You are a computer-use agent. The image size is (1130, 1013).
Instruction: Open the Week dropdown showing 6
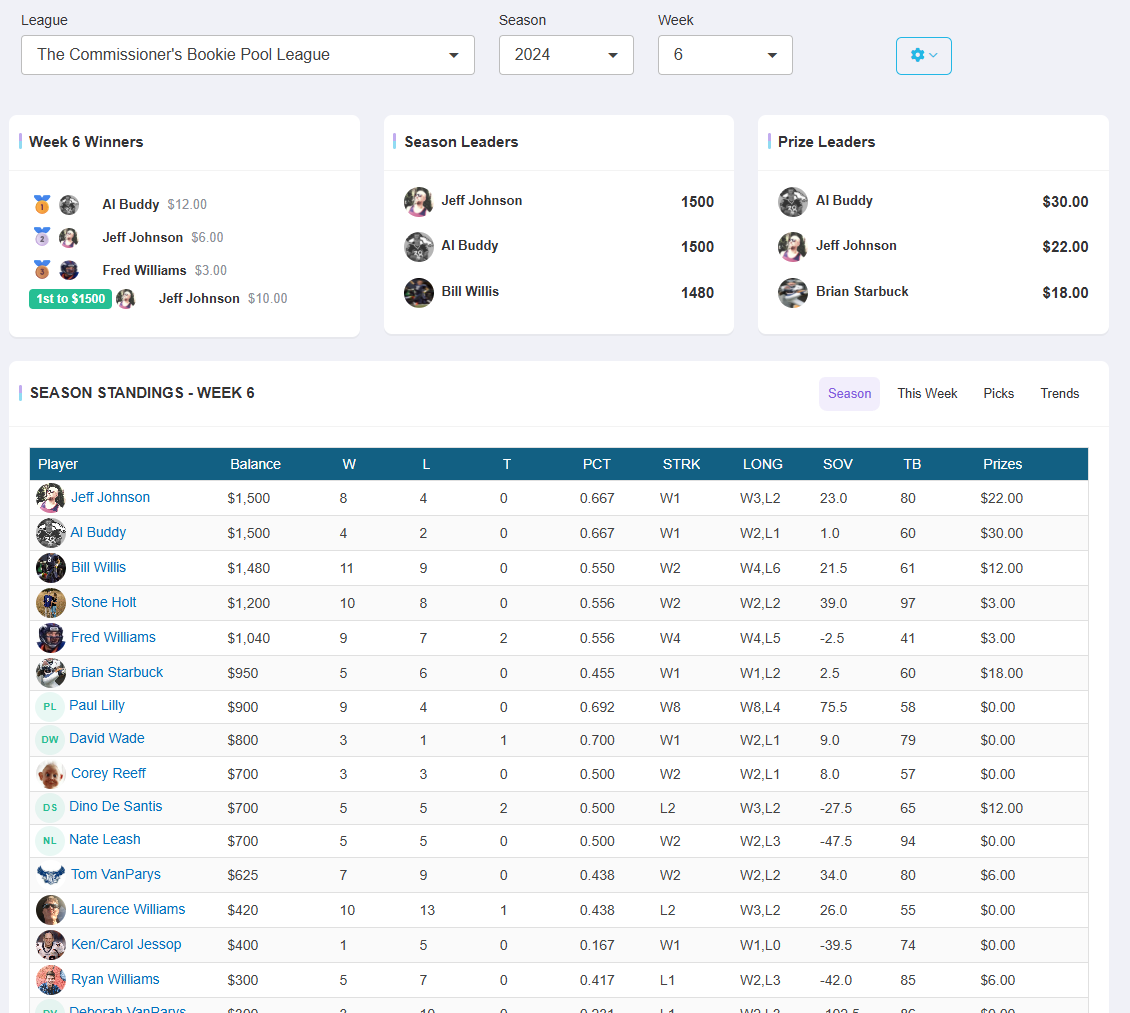point(722,55)
